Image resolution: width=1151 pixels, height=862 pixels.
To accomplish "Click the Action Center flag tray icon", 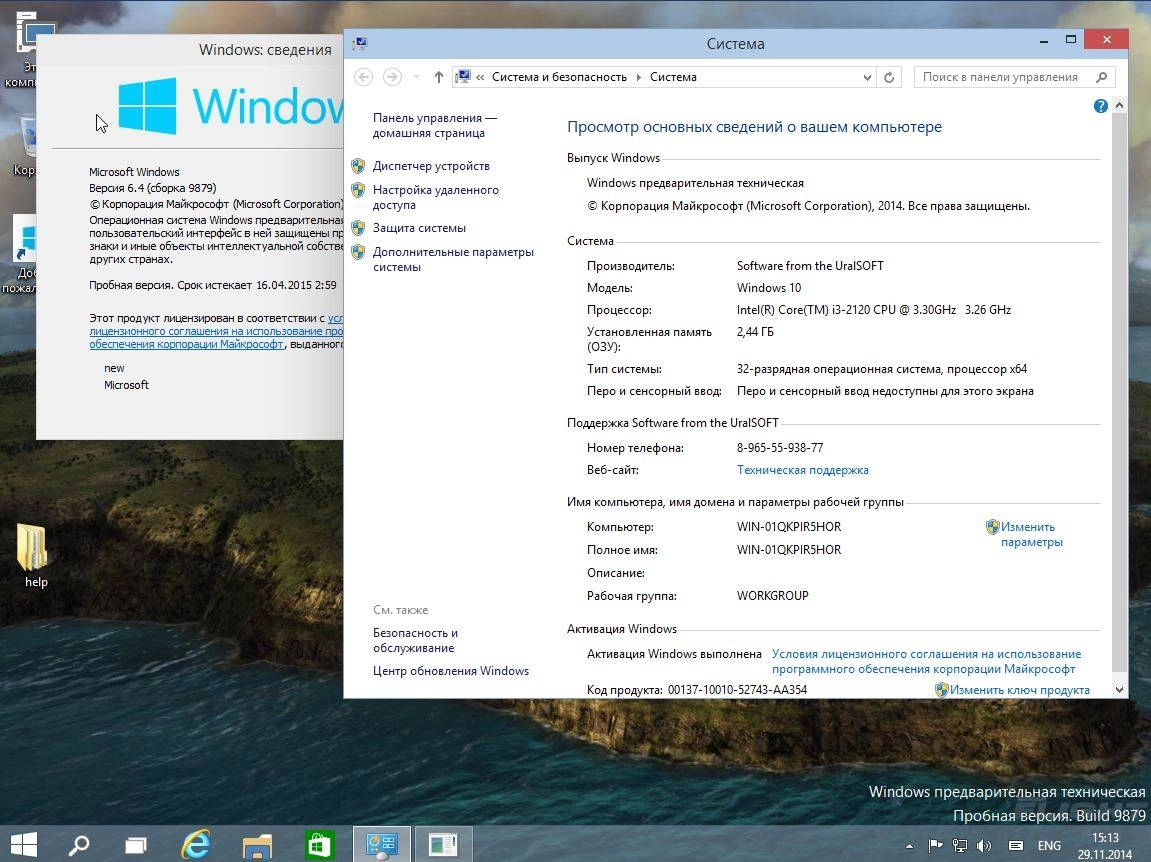I will pos(934,846).
